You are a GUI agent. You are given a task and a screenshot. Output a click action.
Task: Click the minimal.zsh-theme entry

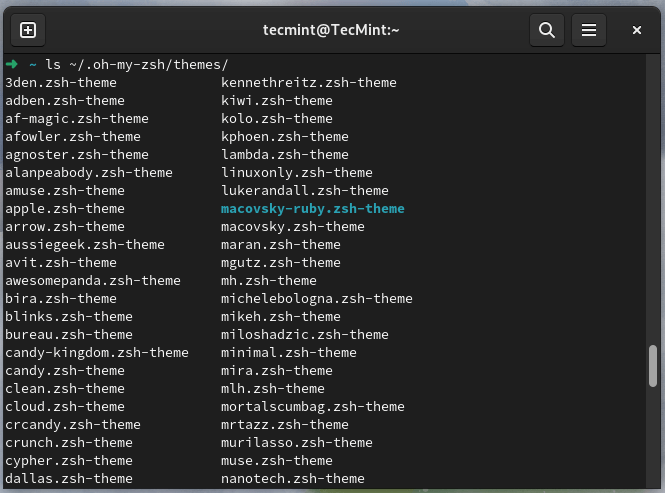click(288, 353)
